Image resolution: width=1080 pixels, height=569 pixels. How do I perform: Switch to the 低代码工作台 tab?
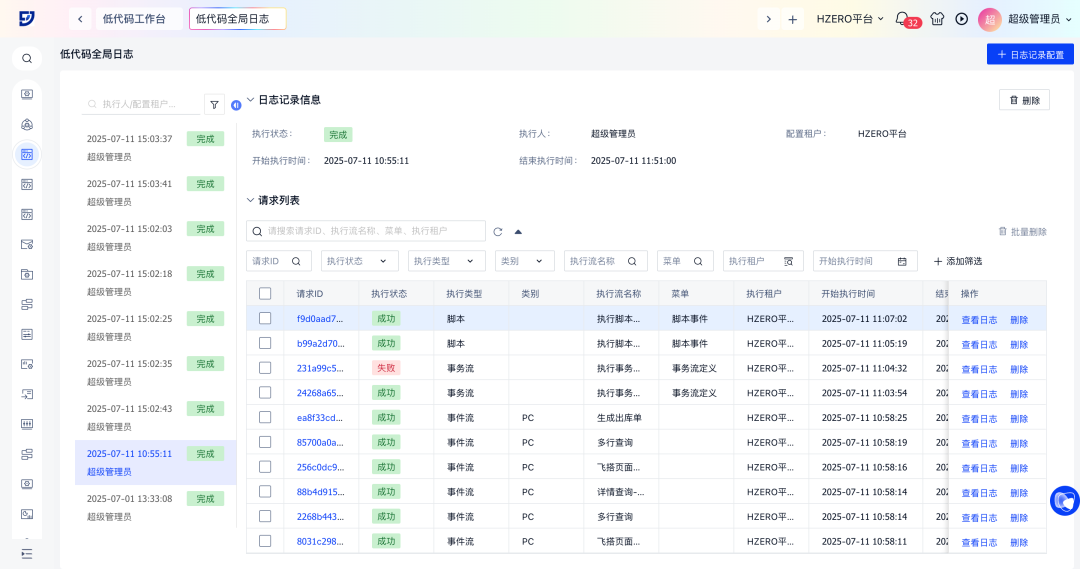click(x=134, y=19)
